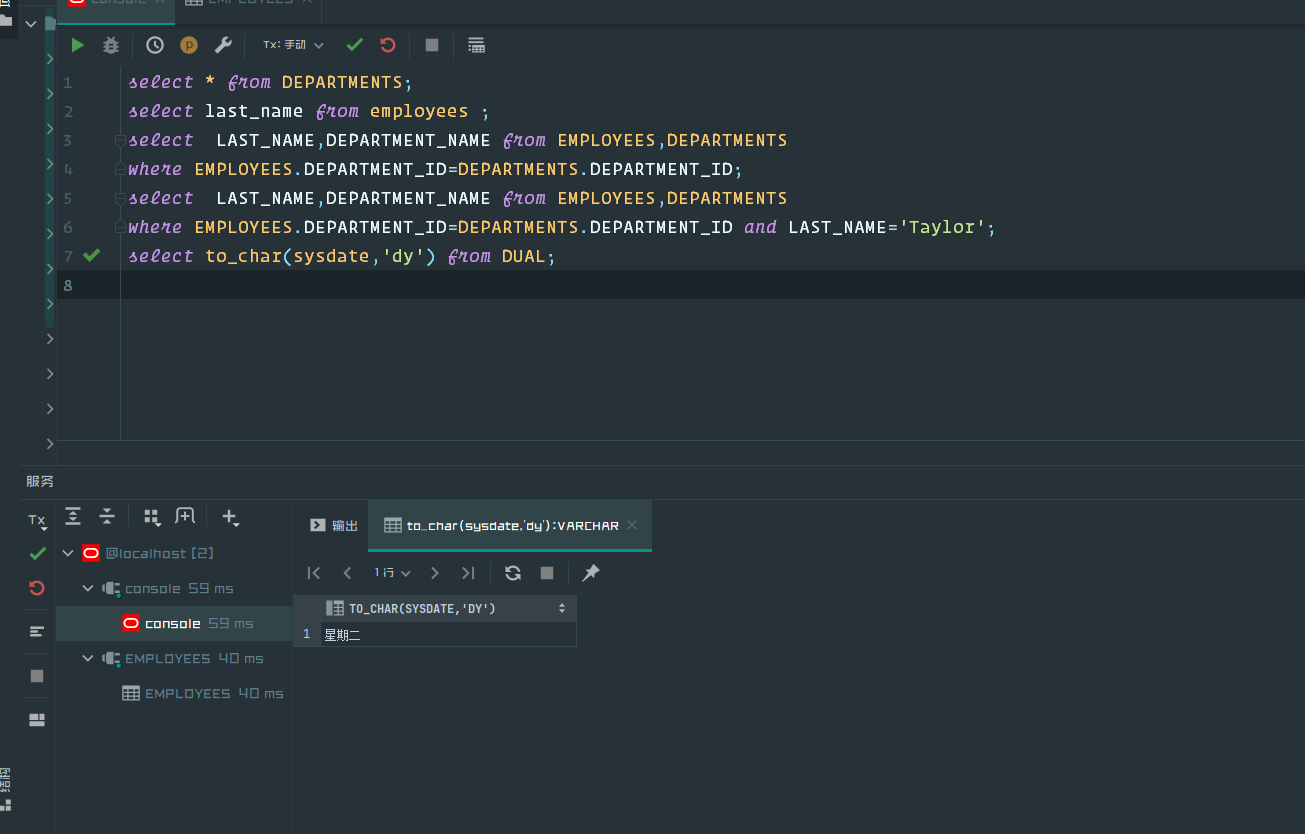Go to the next results page
Viewport: 1305px width, 834px height.
(x=435, y=573)
